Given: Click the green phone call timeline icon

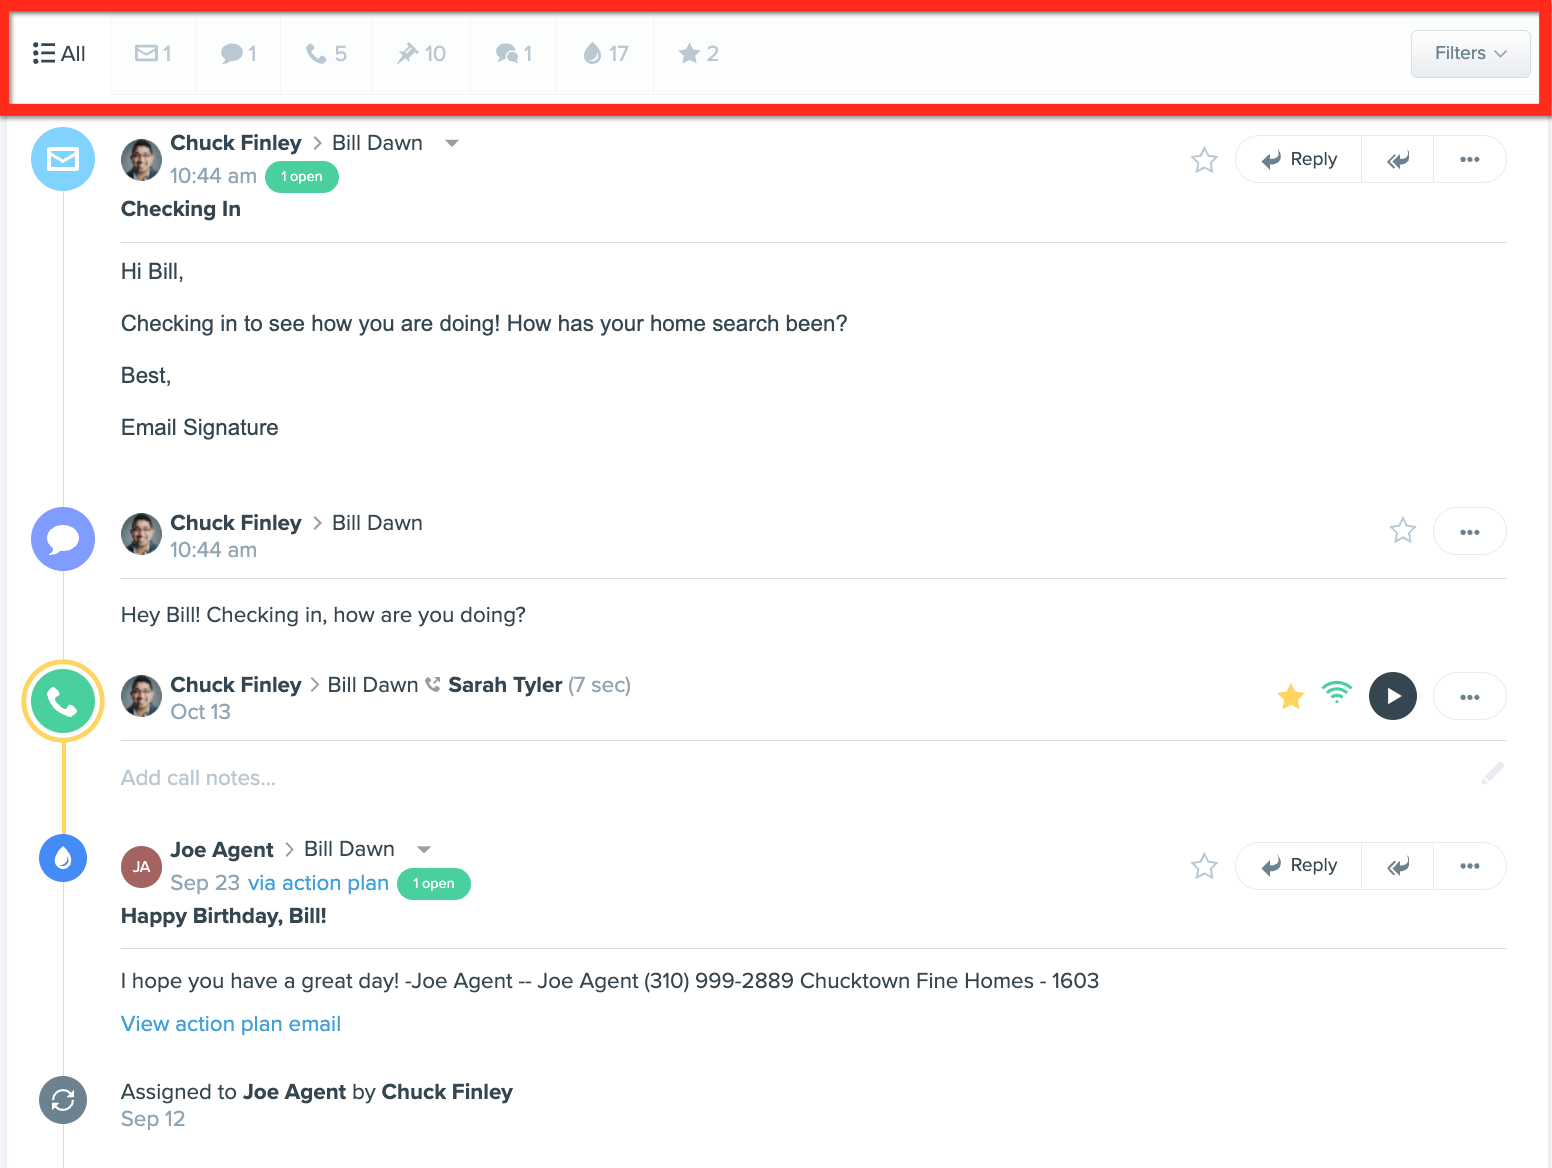Looking at the screenshot, I should (x=63, y=701).
